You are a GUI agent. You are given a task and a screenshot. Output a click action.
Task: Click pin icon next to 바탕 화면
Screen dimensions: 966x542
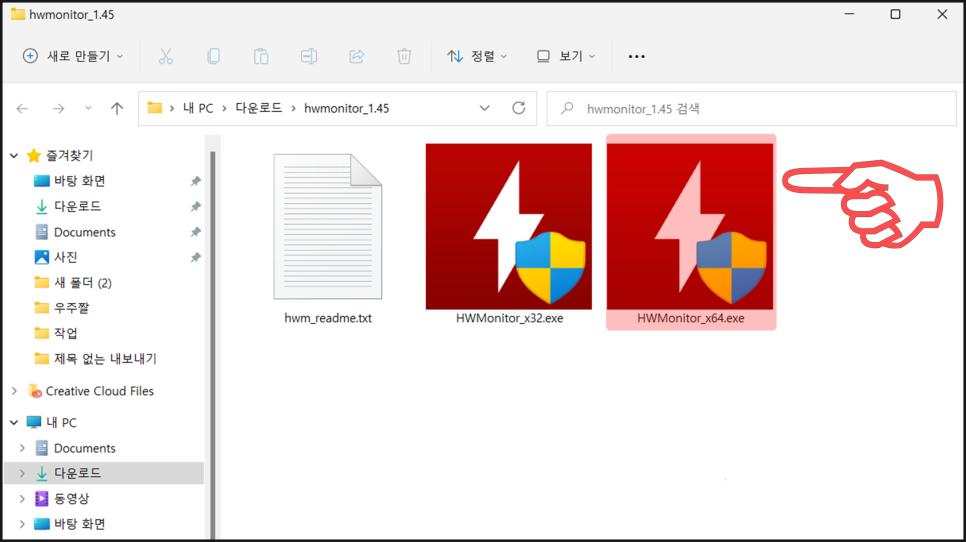195,181
